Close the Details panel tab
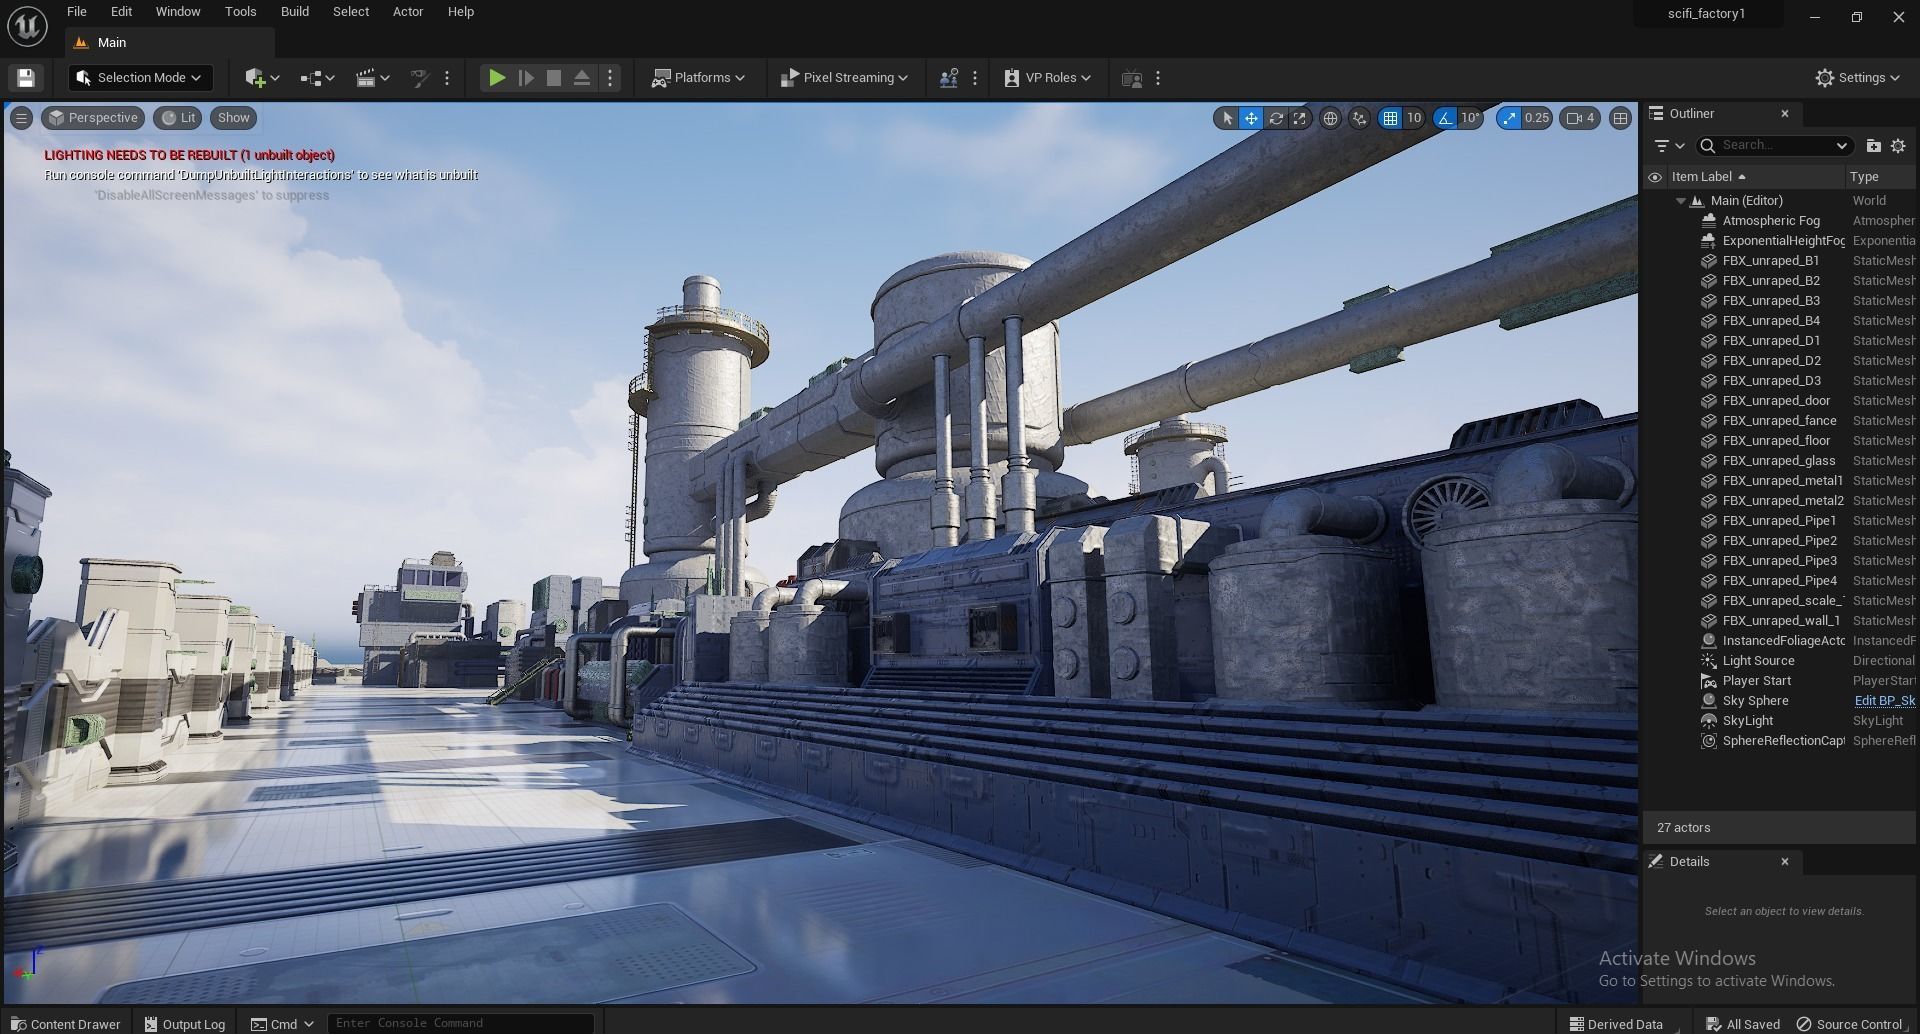This screenshot has width=1920, height=1034. pos(1785,862)
